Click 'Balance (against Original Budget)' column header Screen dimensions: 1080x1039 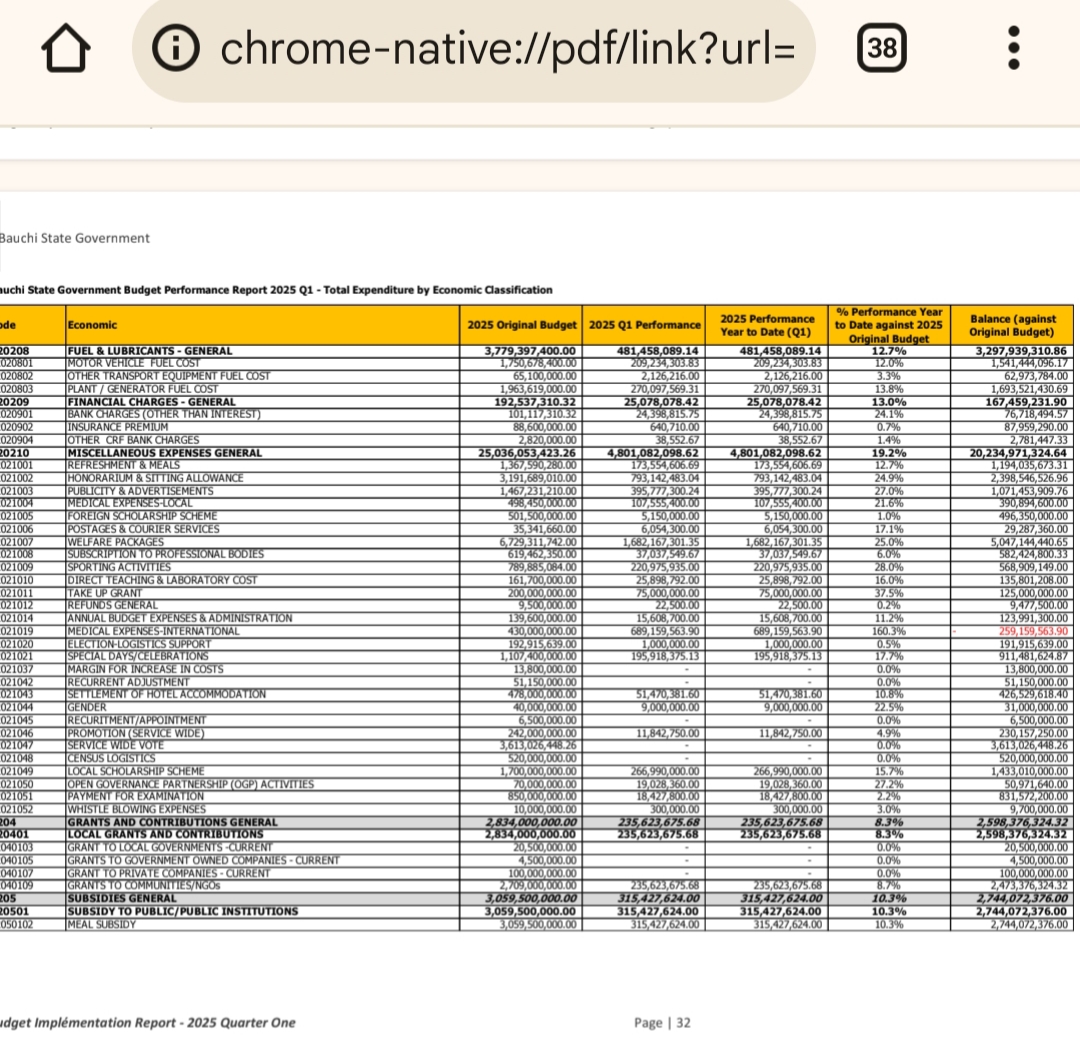click(x=1012, y=325)
